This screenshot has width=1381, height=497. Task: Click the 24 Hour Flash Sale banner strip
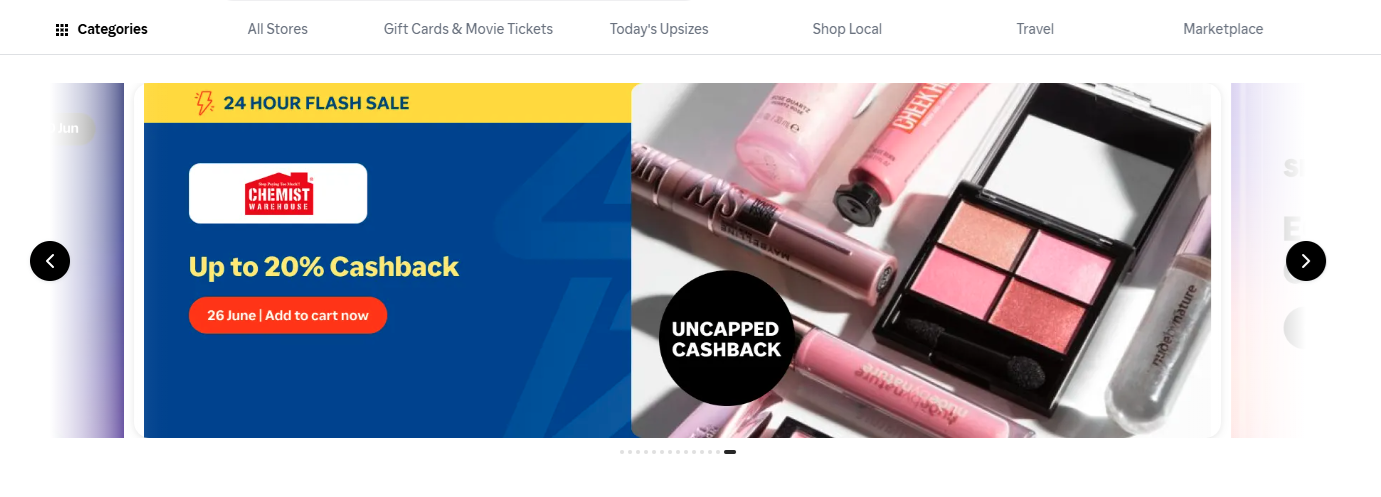pos(388,103)
